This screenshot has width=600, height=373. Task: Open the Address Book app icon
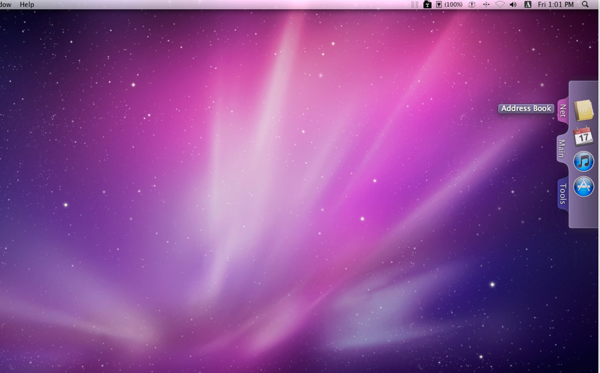pos(584,111)
